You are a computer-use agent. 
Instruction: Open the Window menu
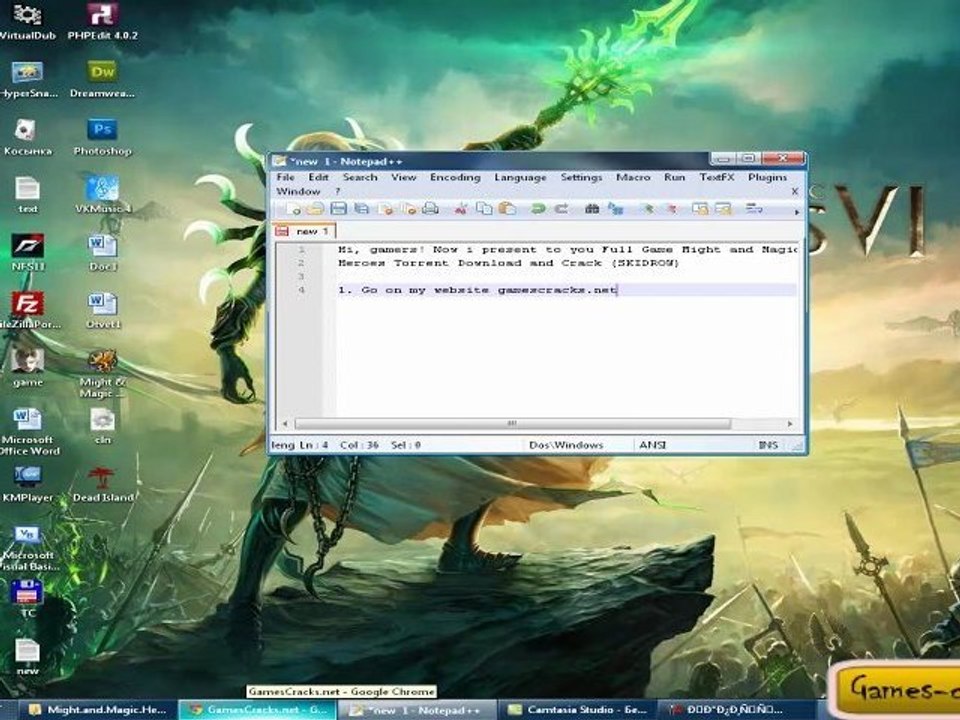(x=298, y=192)
